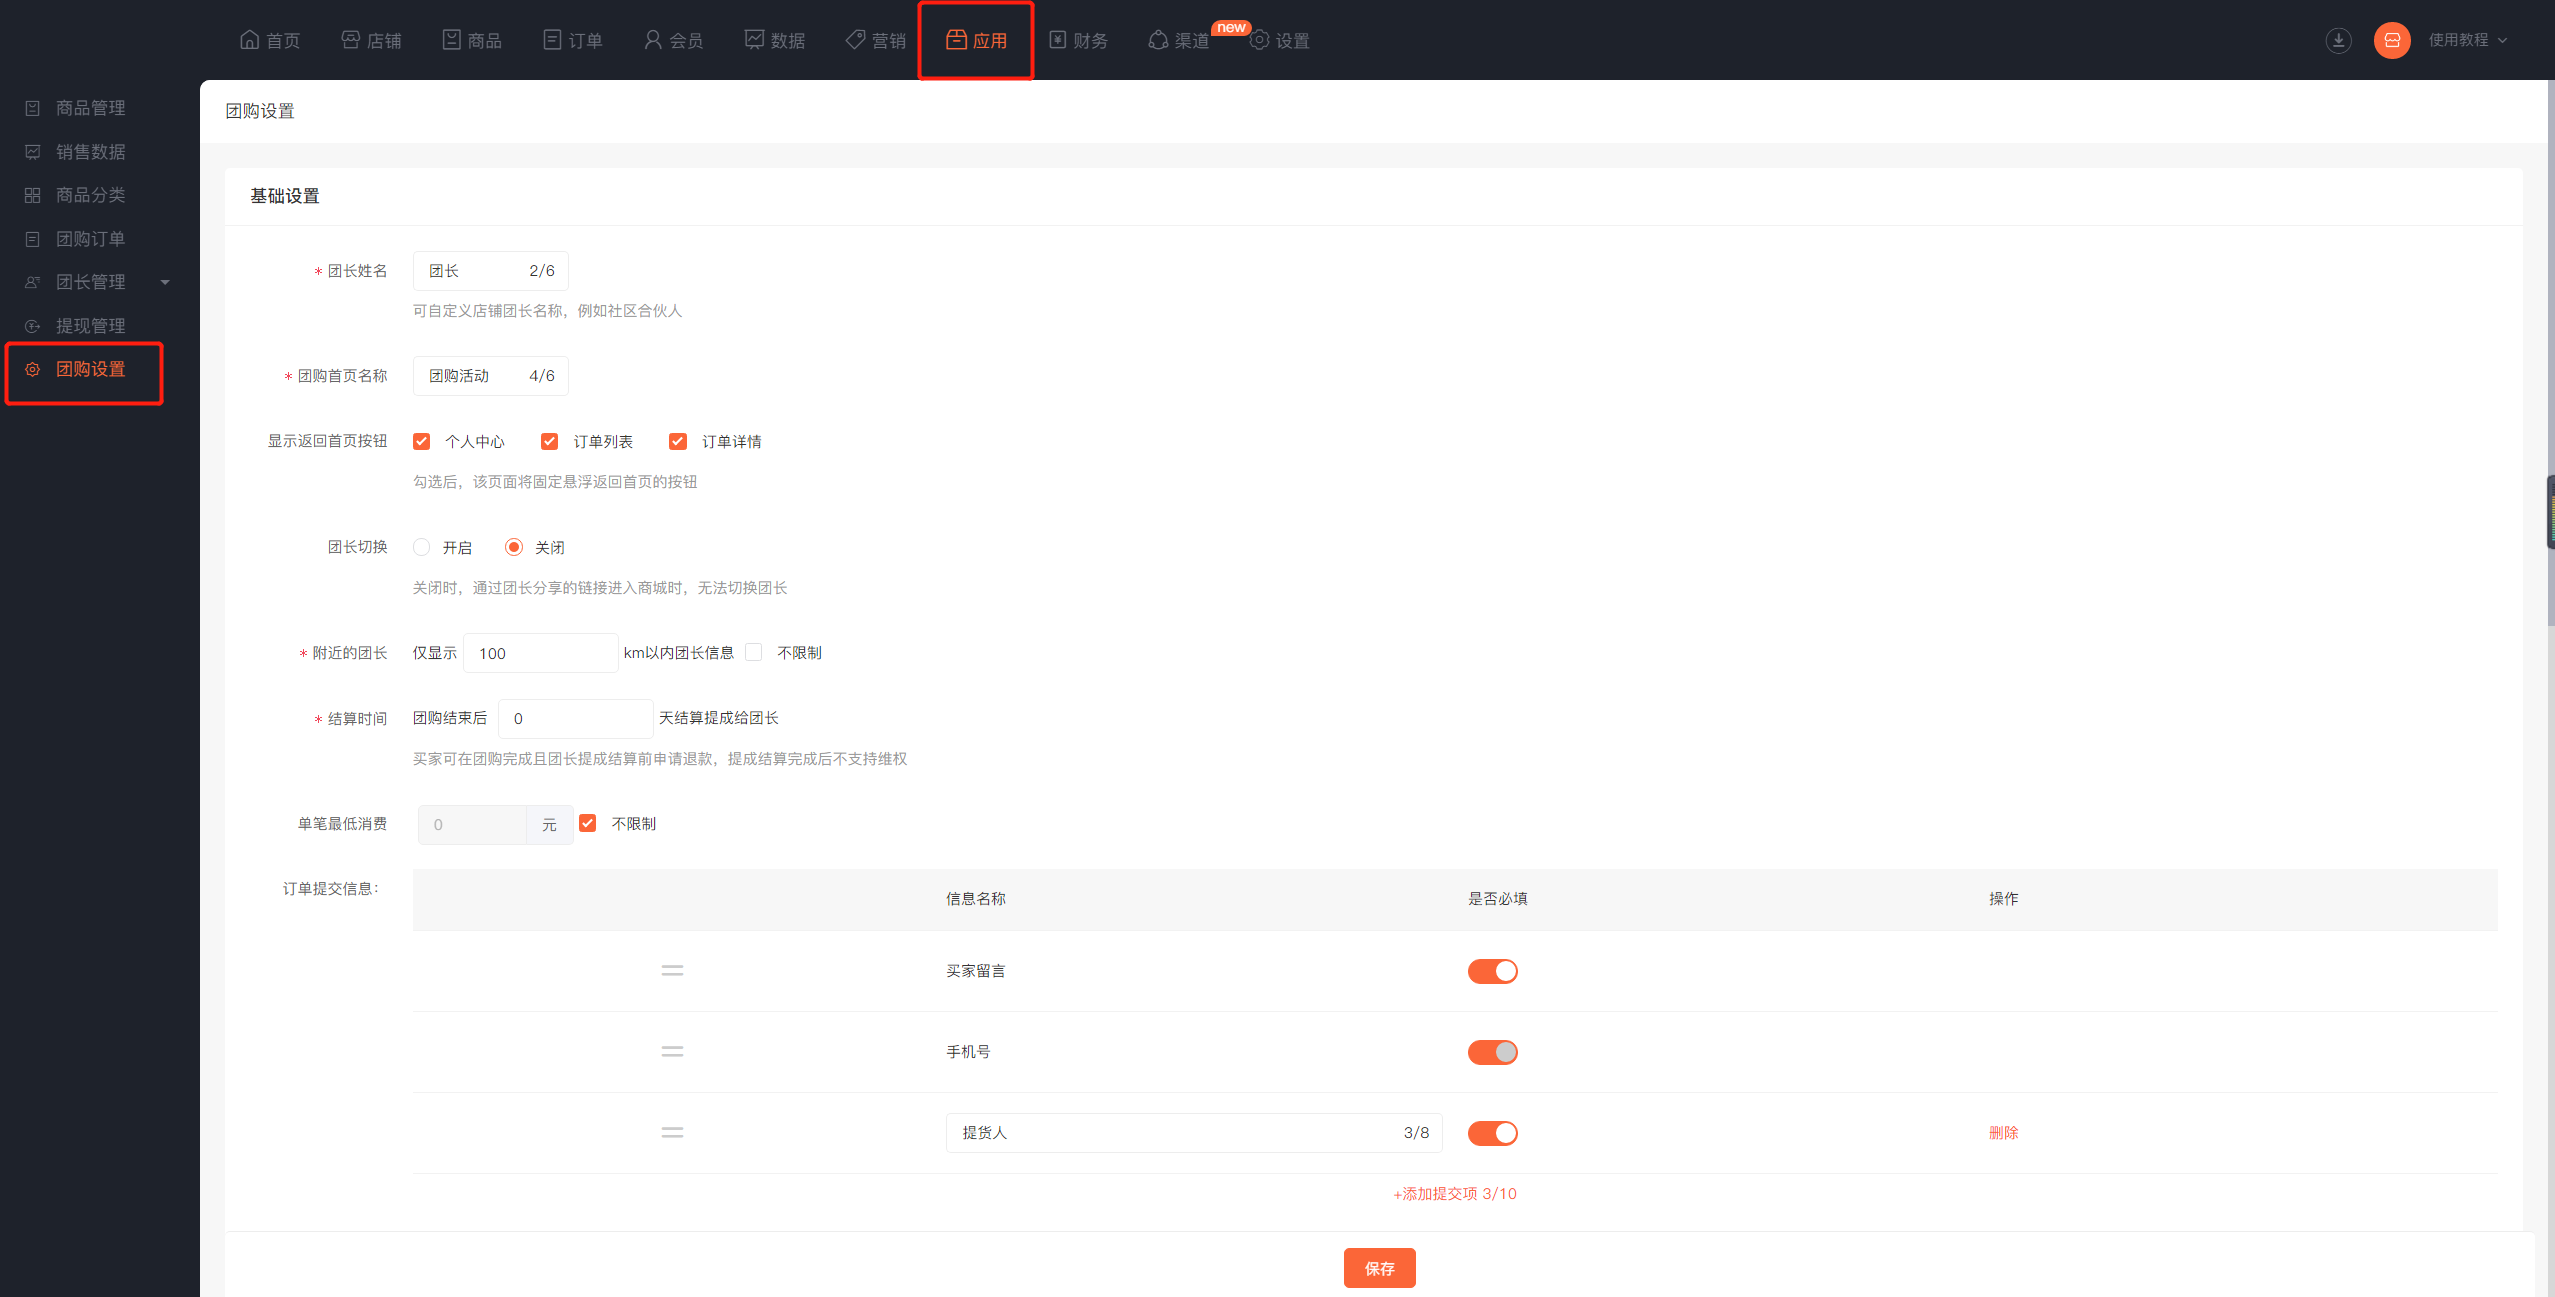Click the 首页 home icon

[x=249, y=40]
